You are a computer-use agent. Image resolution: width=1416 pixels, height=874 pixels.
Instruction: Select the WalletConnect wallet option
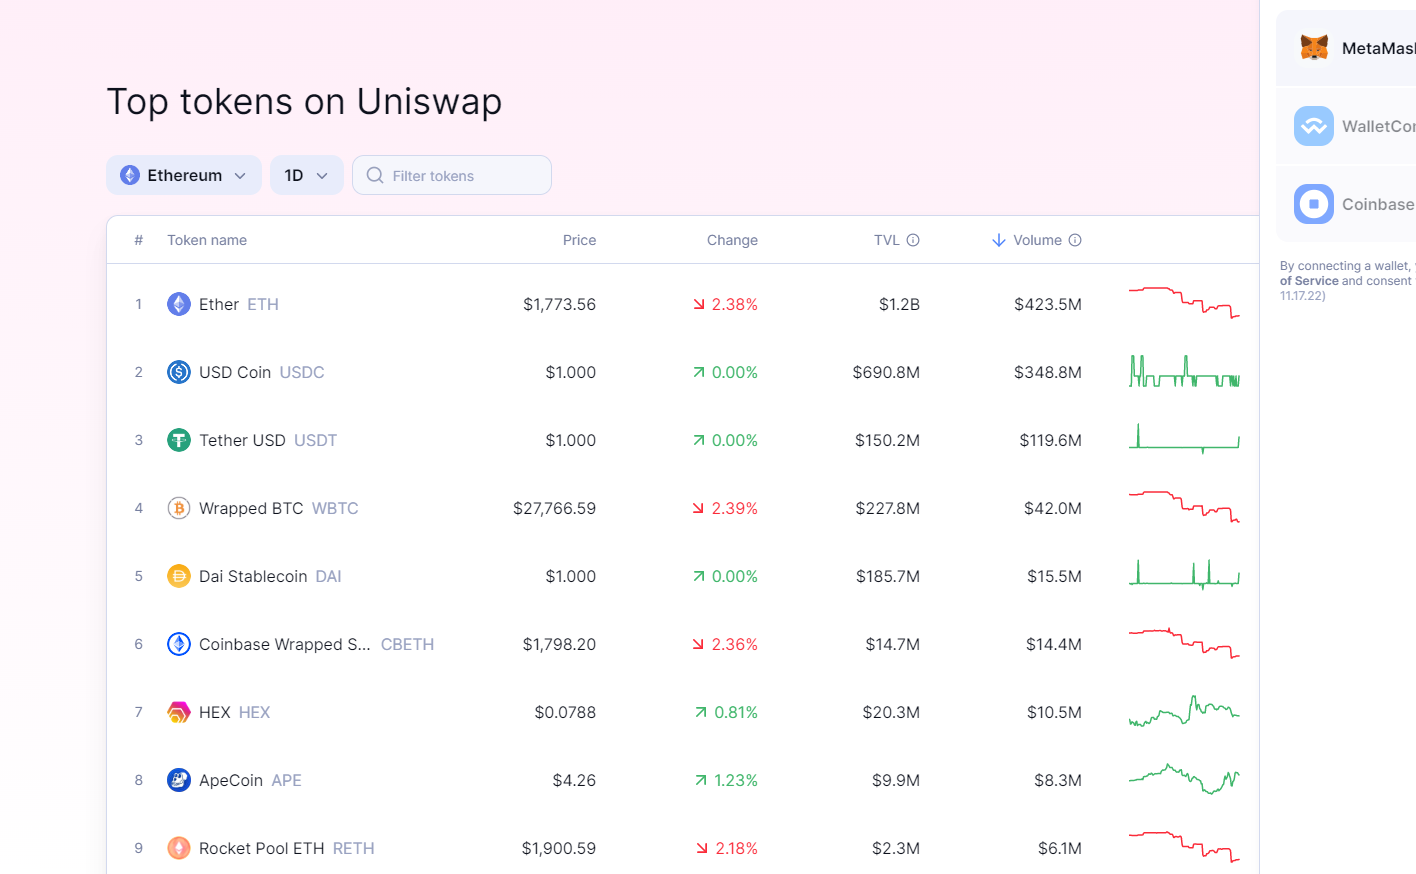tap(1346, 126)
